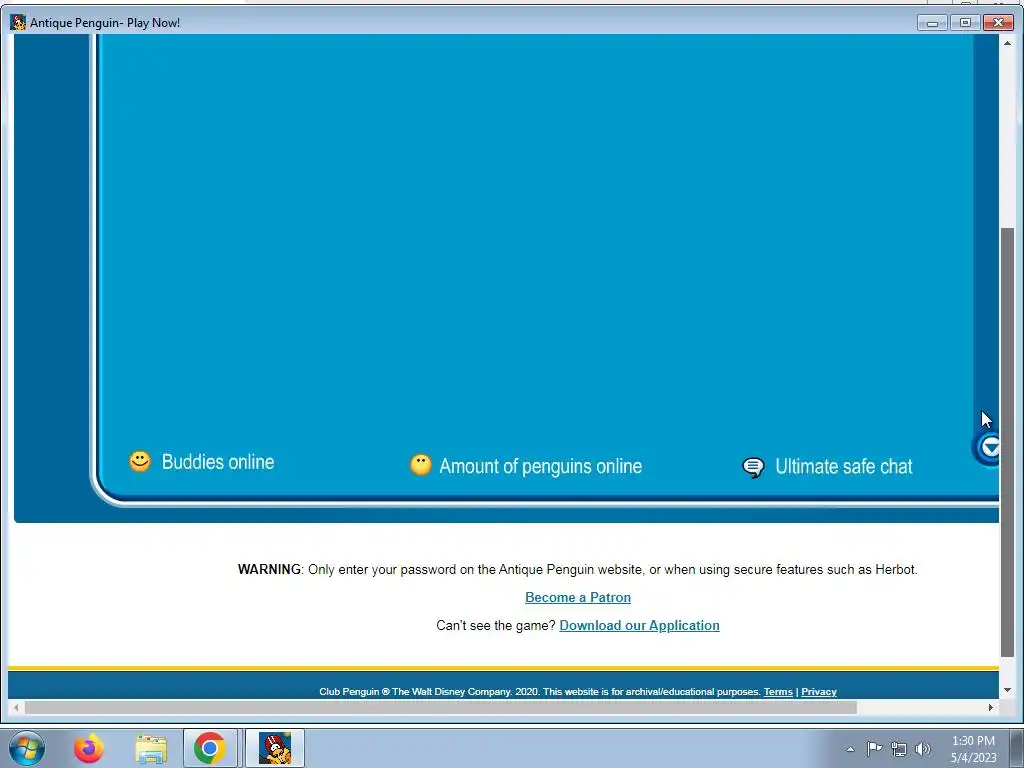This screenshot has height=768, width=1024.
Task: Click the horizontal scrollbar thumb
Action: pos(441,707)
